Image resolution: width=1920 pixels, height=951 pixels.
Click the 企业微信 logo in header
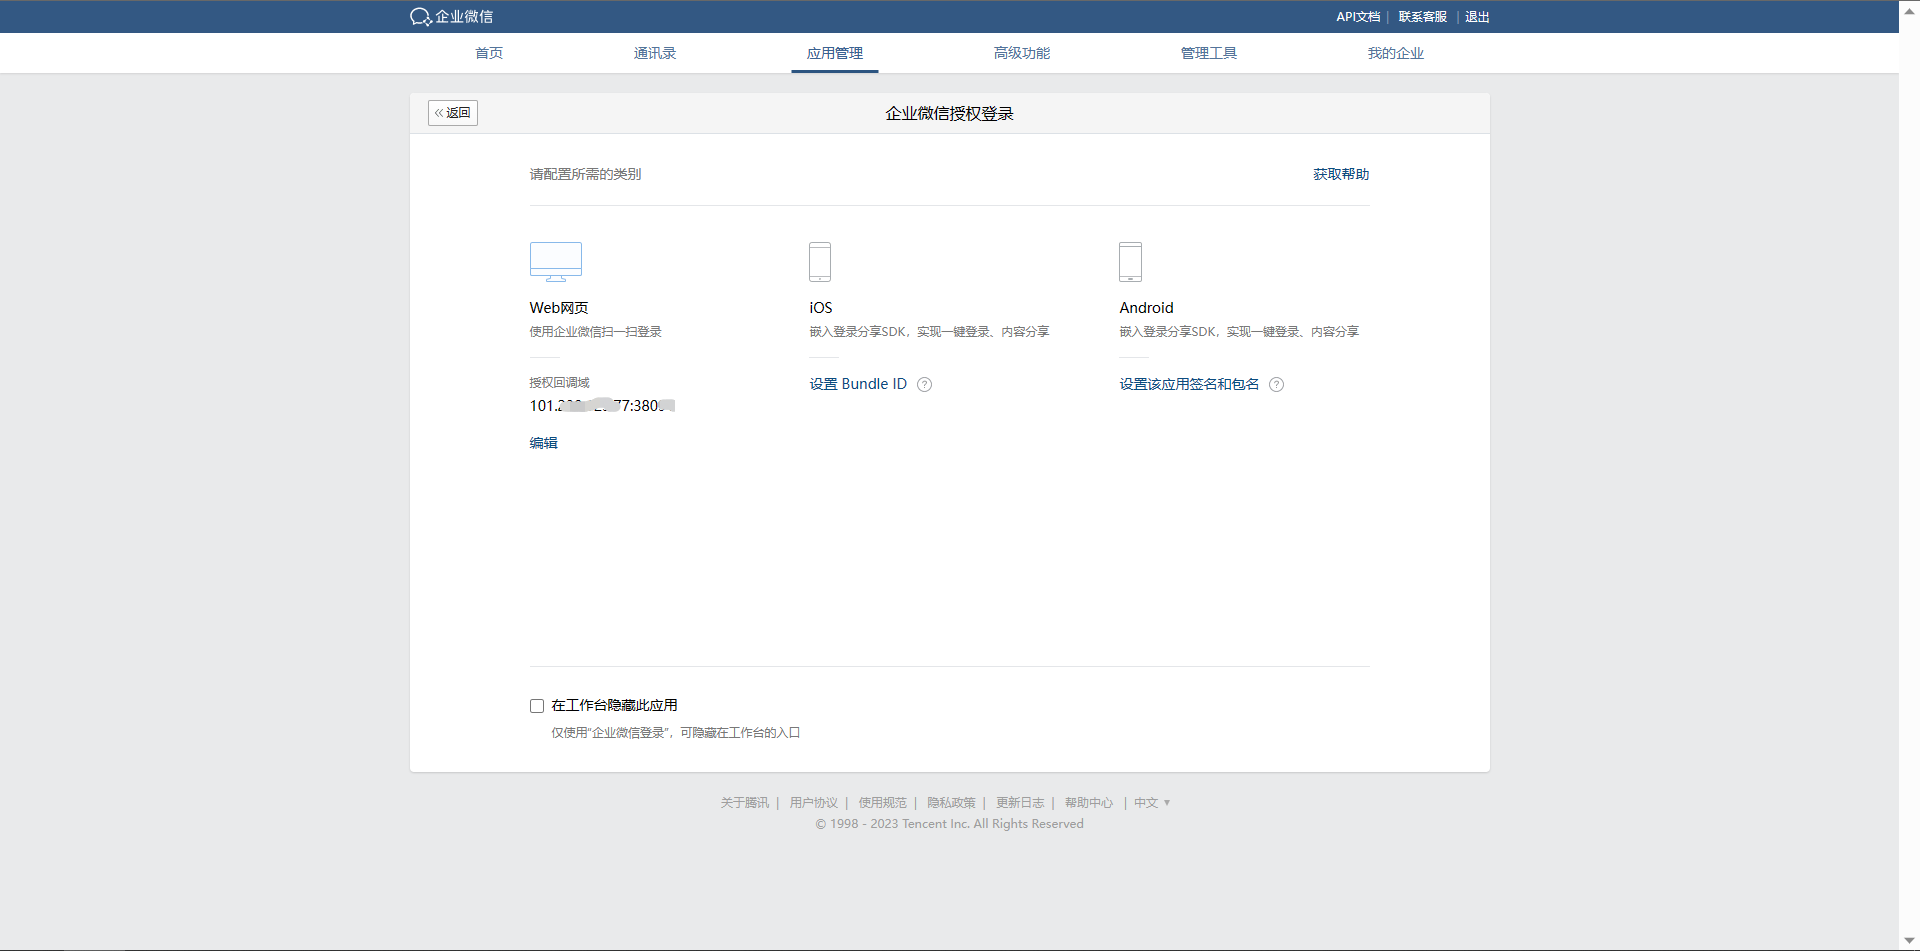click(x=451, y=17)
